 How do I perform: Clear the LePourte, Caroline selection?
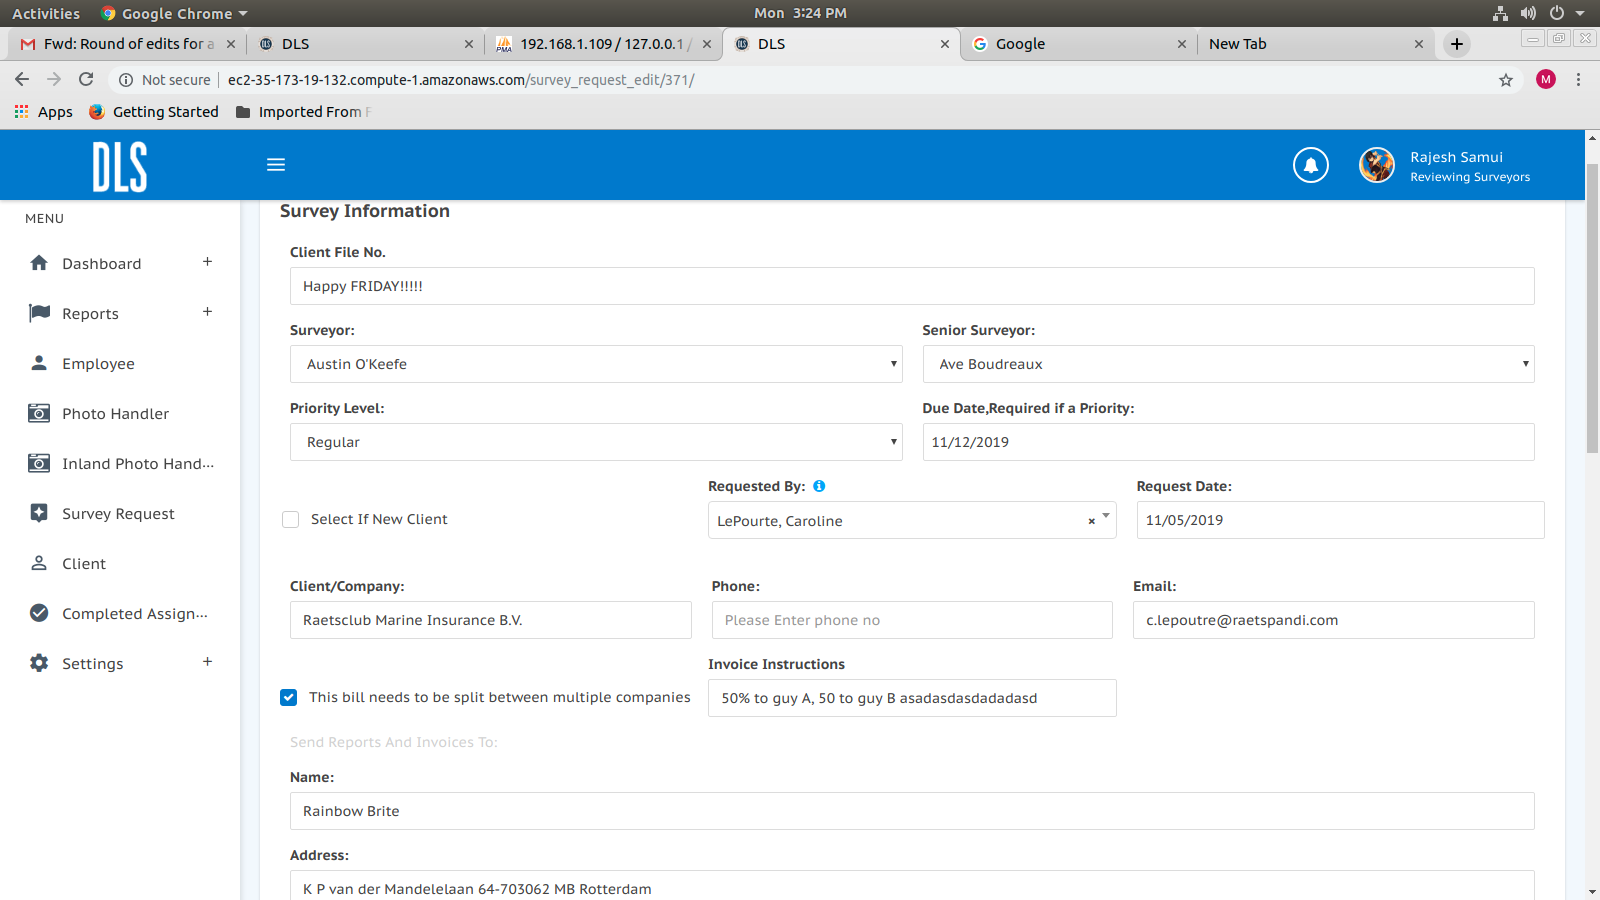(x=1091, y=521)
